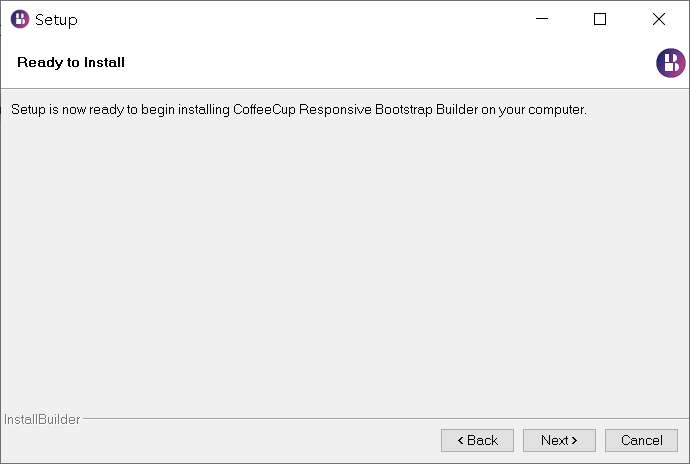
Task: Click the "Setup" window title text
Action: point(56,20)
